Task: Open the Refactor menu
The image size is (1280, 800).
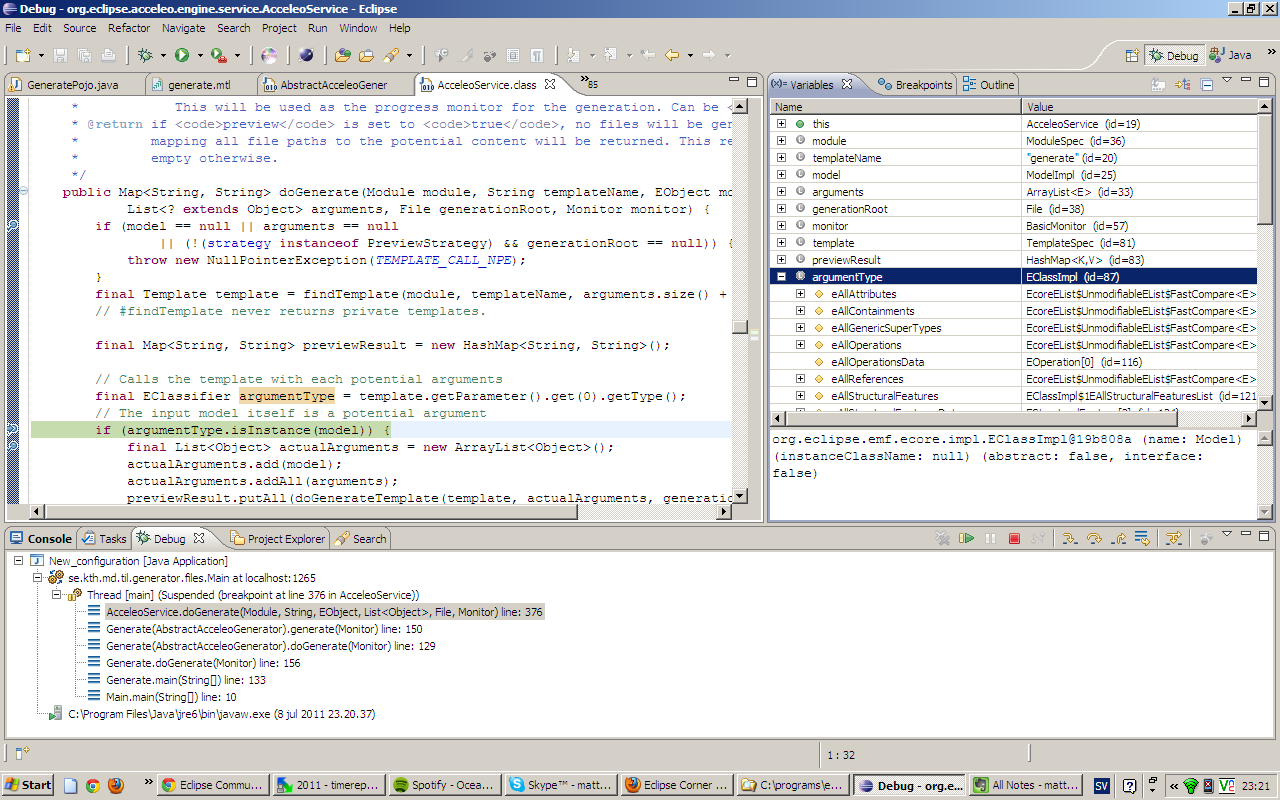Action: (129, 28)
